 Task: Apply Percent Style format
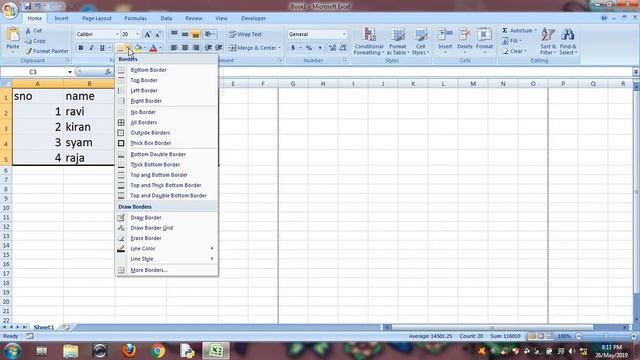coord(309,48)
